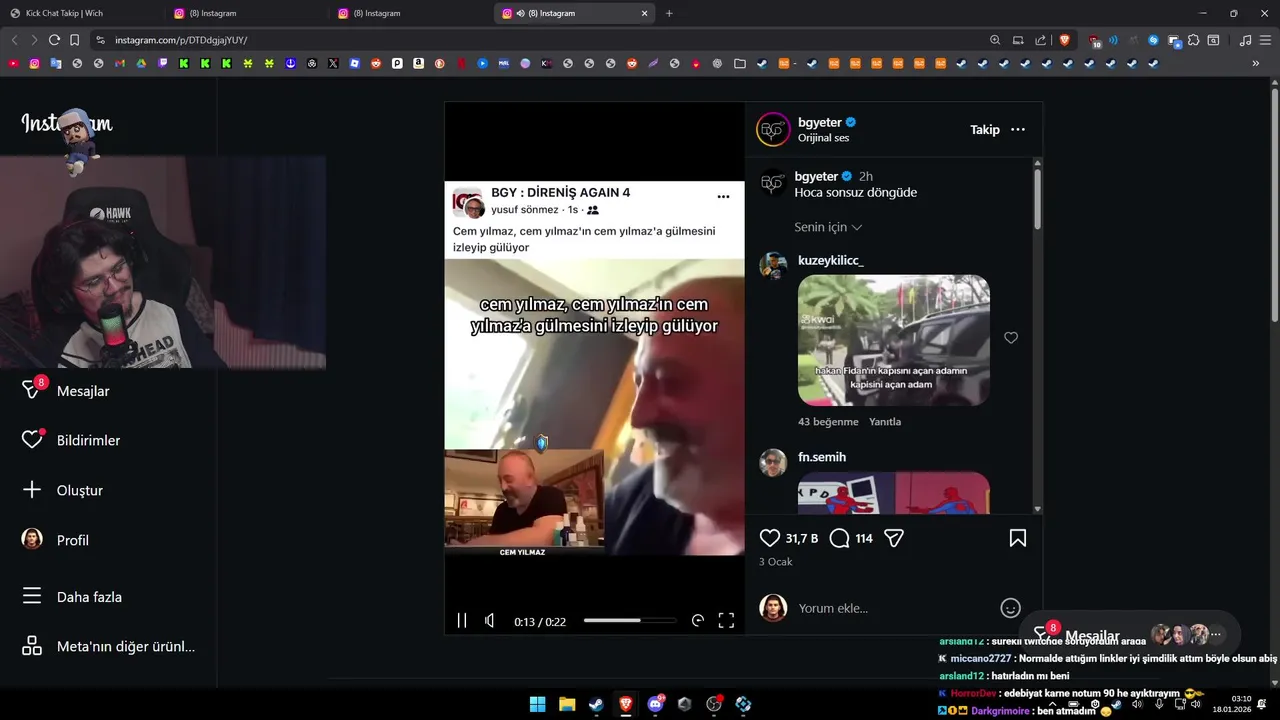Image resolution: width=1280 pixels, height=720 pixels.
Task: Open bookmarks folder icon in bookmarks bar
Action: click(x=739, y=63)
